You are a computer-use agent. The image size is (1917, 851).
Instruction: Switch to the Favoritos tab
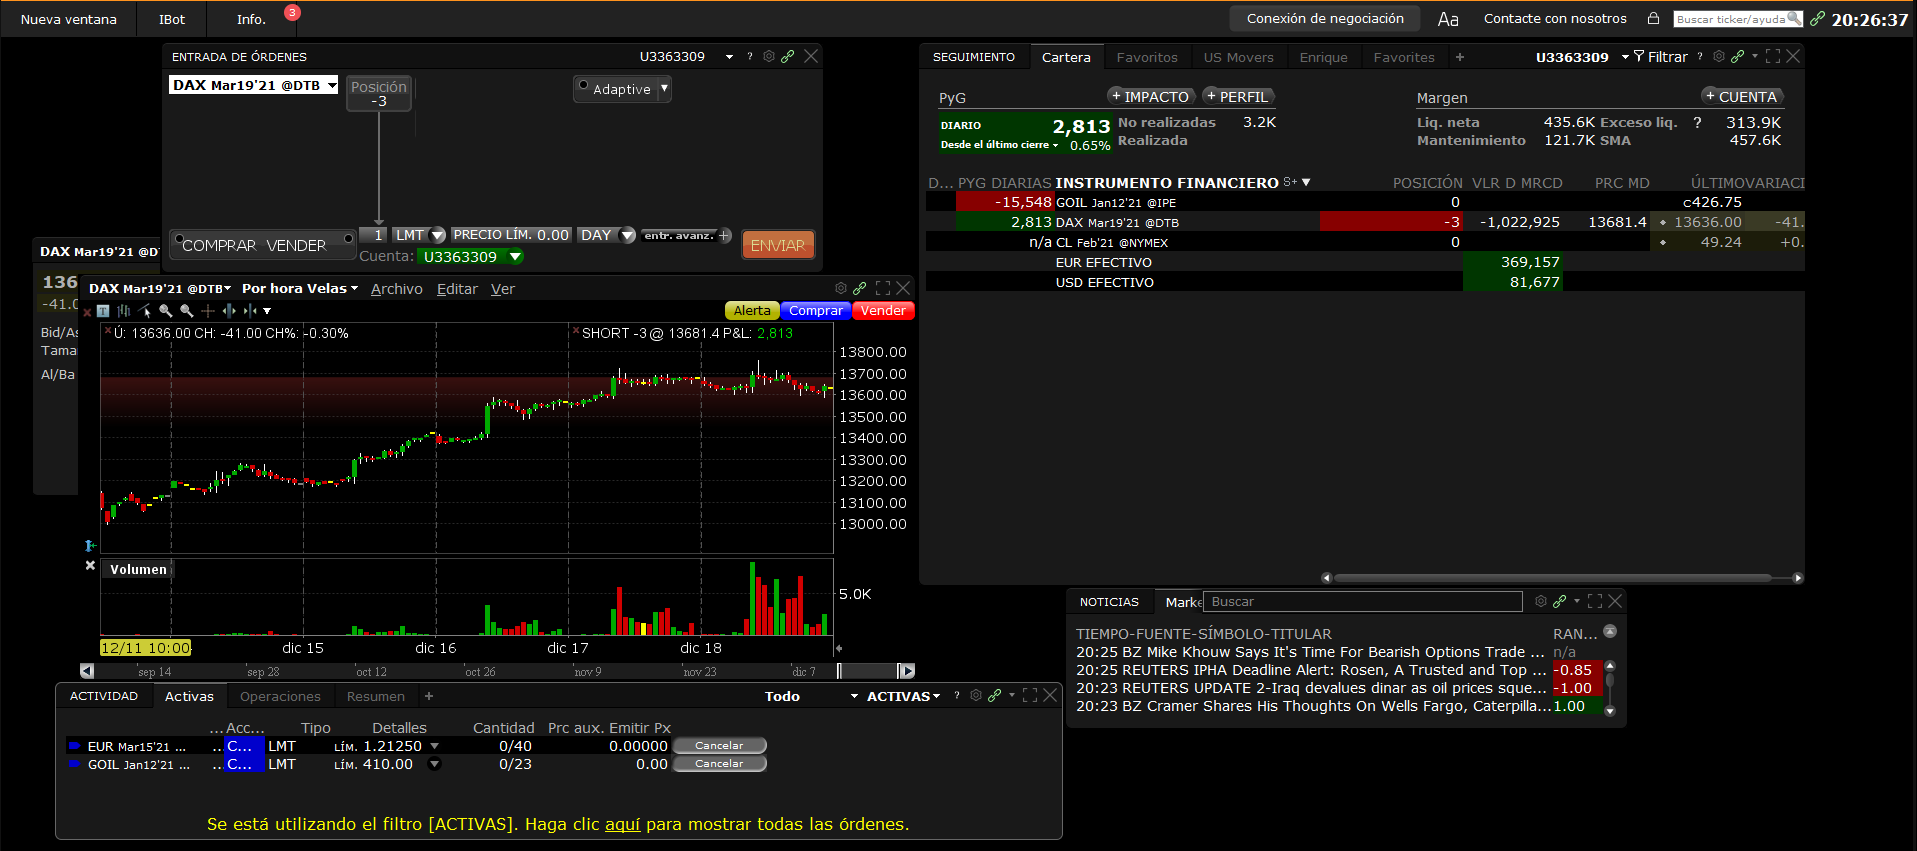(1147, 57)
